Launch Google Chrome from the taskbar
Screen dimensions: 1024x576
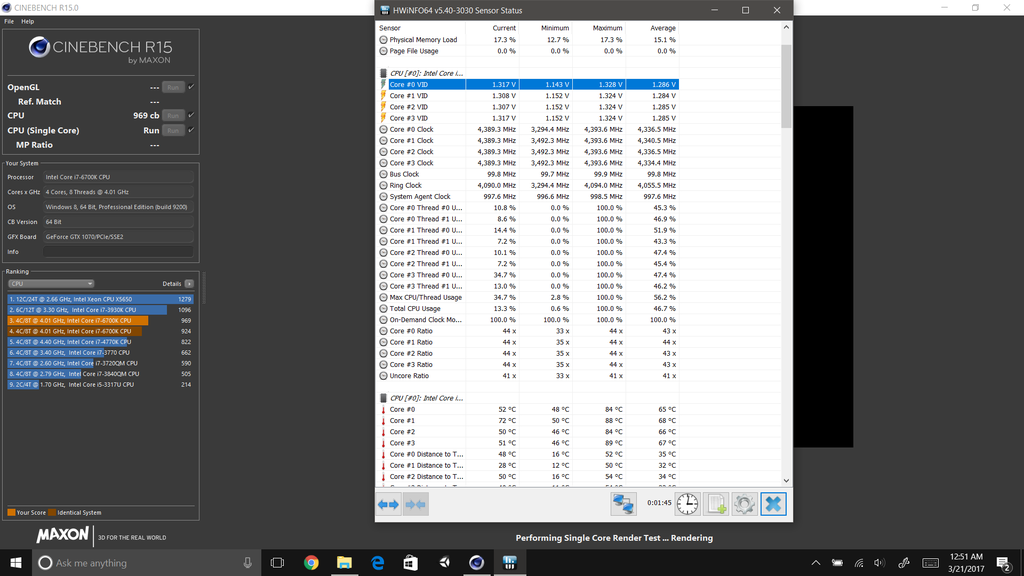(x=311, y=562)
